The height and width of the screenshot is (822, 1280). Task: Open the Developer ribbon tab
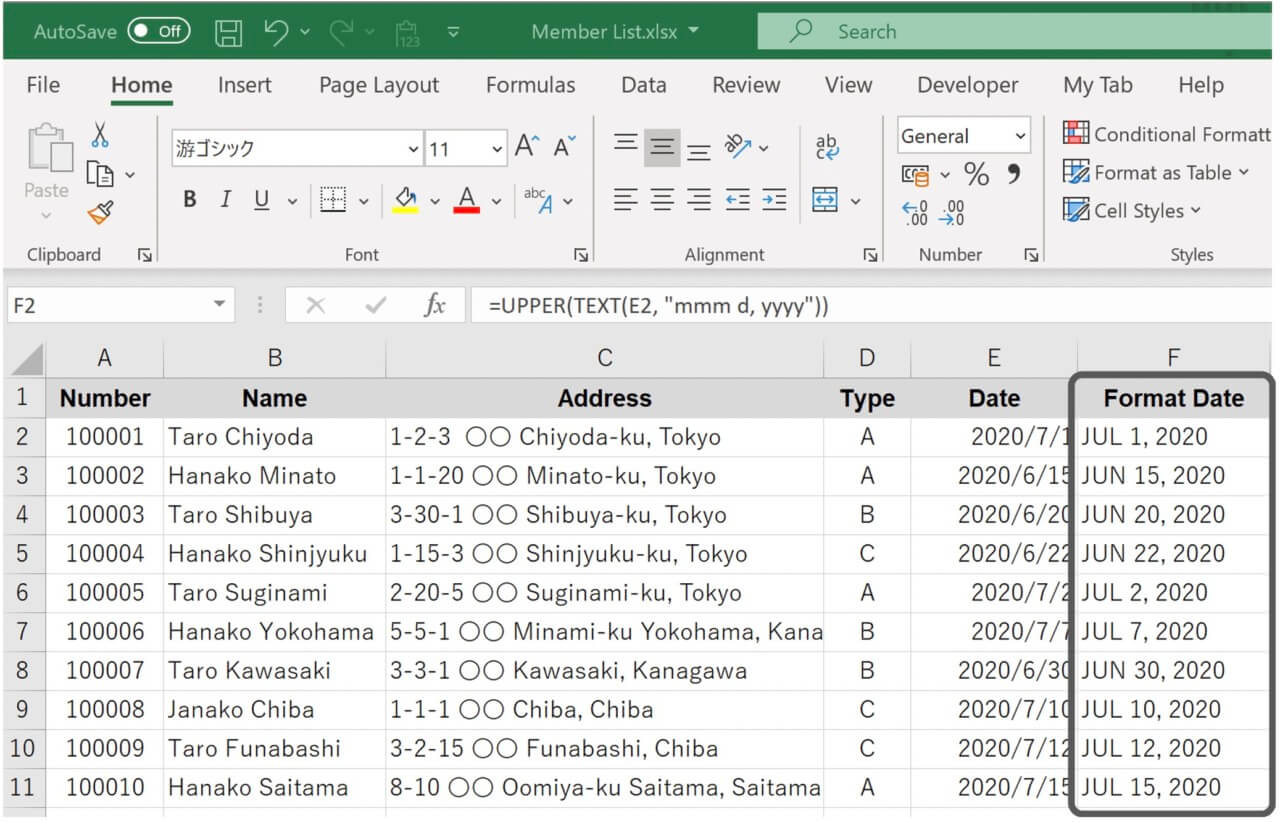click(x=967, y=85)
